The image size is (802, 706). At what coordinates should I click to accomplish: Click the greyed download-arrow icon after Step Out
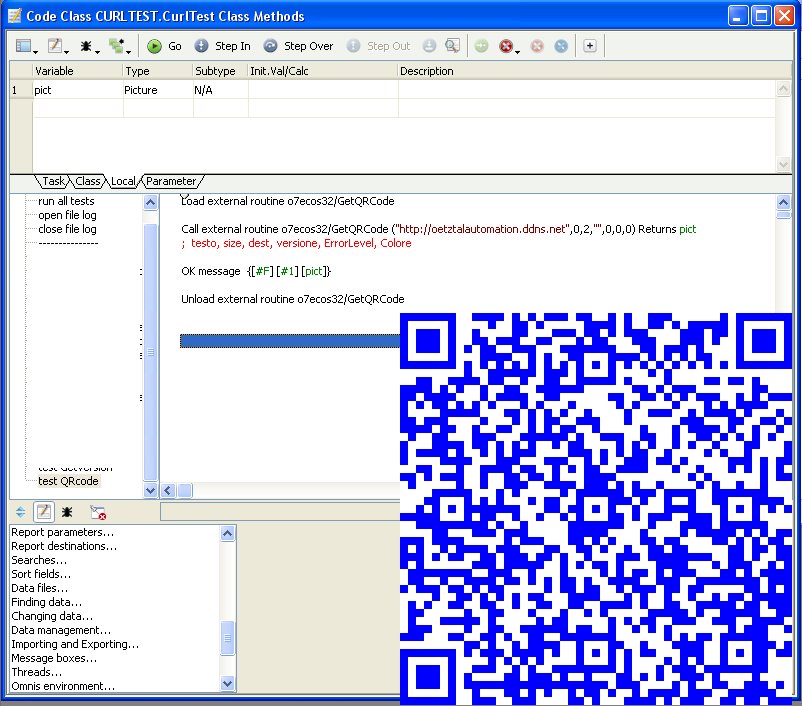click(429, 46)
